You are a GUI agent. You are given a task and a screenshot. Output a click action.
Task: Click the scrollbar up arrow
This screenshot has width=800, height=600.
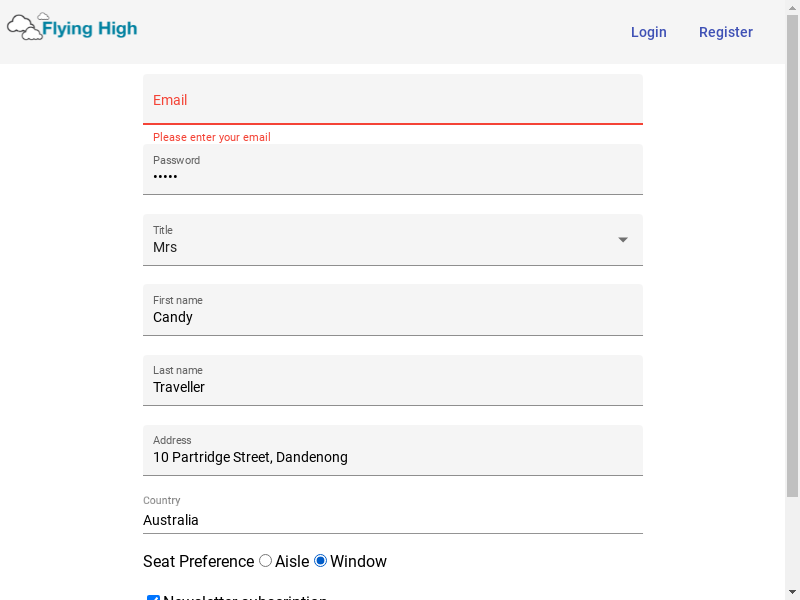(792, 7)
